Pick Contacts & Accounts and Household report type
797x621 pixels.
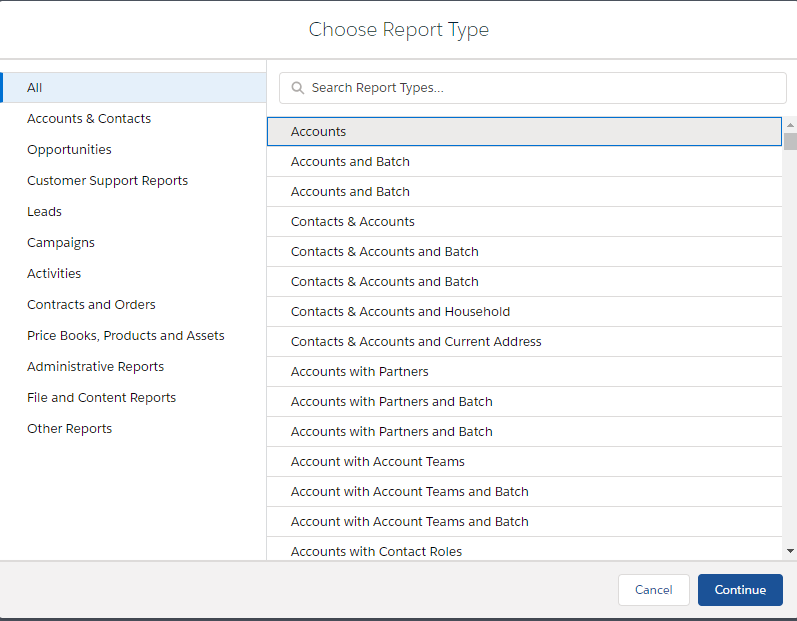click(x=524, y=312)
